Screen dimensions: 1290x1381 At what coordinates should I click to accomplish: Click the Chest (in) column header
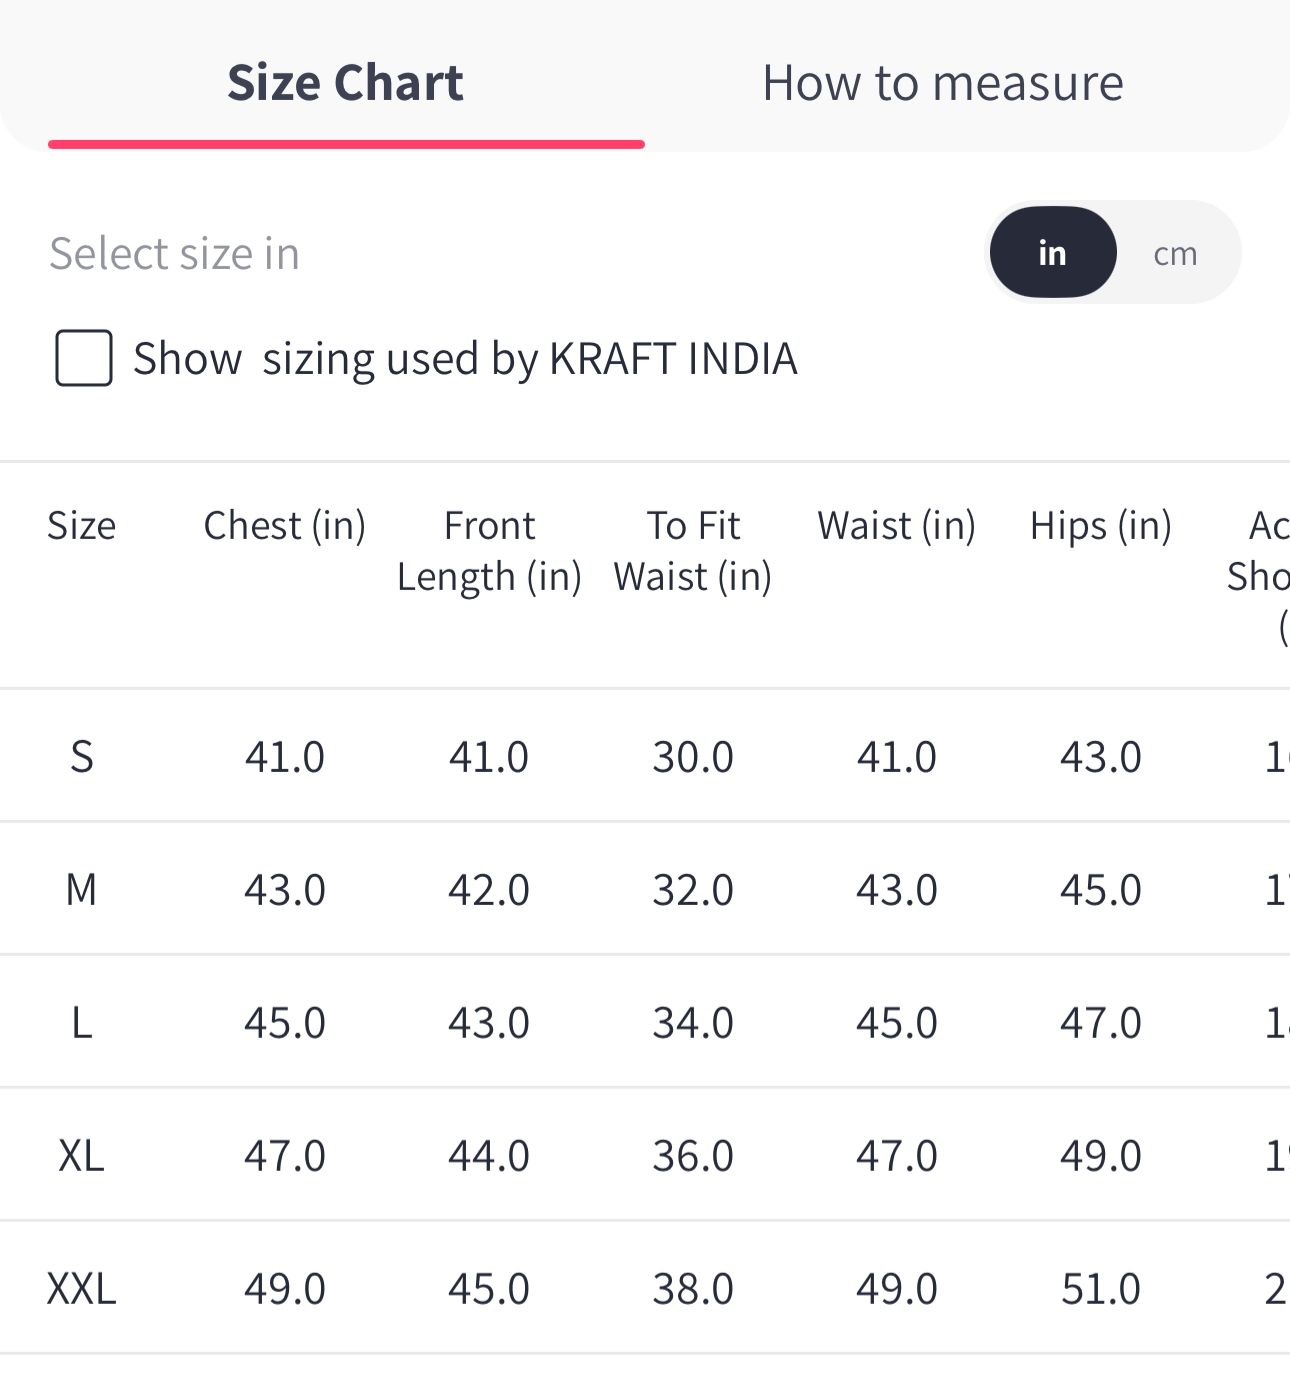click(285, 526)
